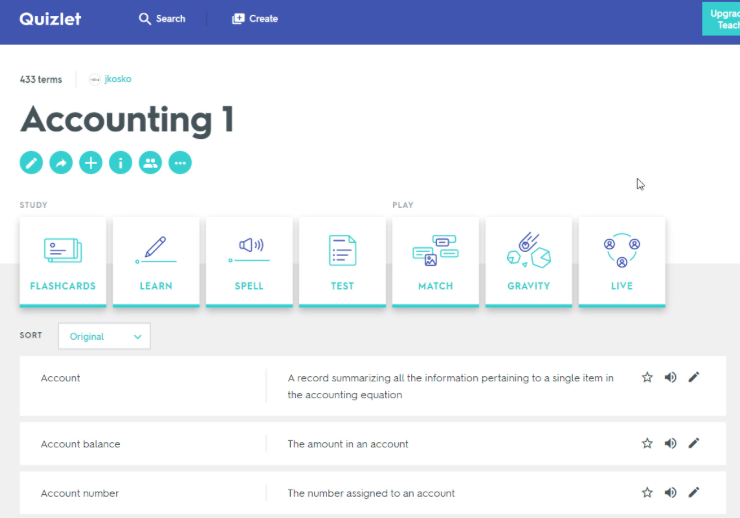Click the share arrow icon
740x518 pixels.
point(61,162)
